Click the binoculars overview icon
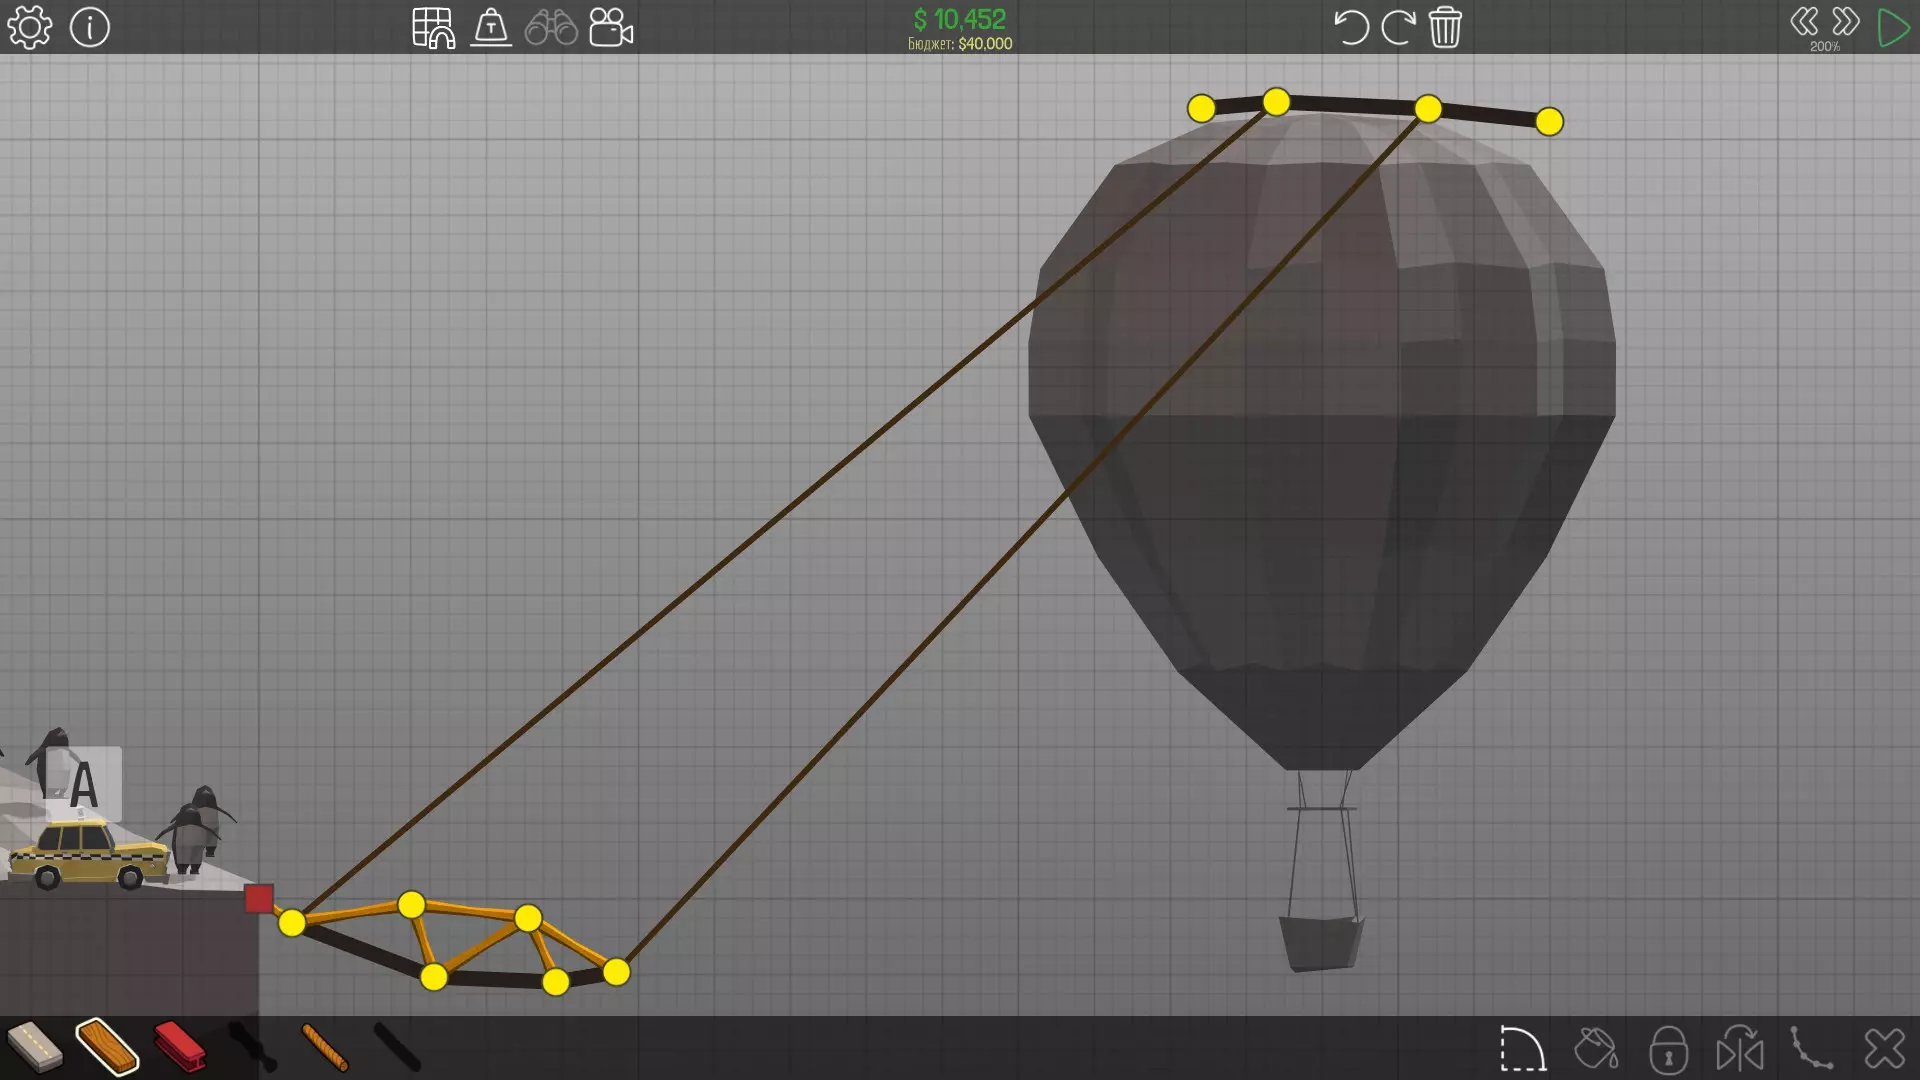 tap(551, 27)
